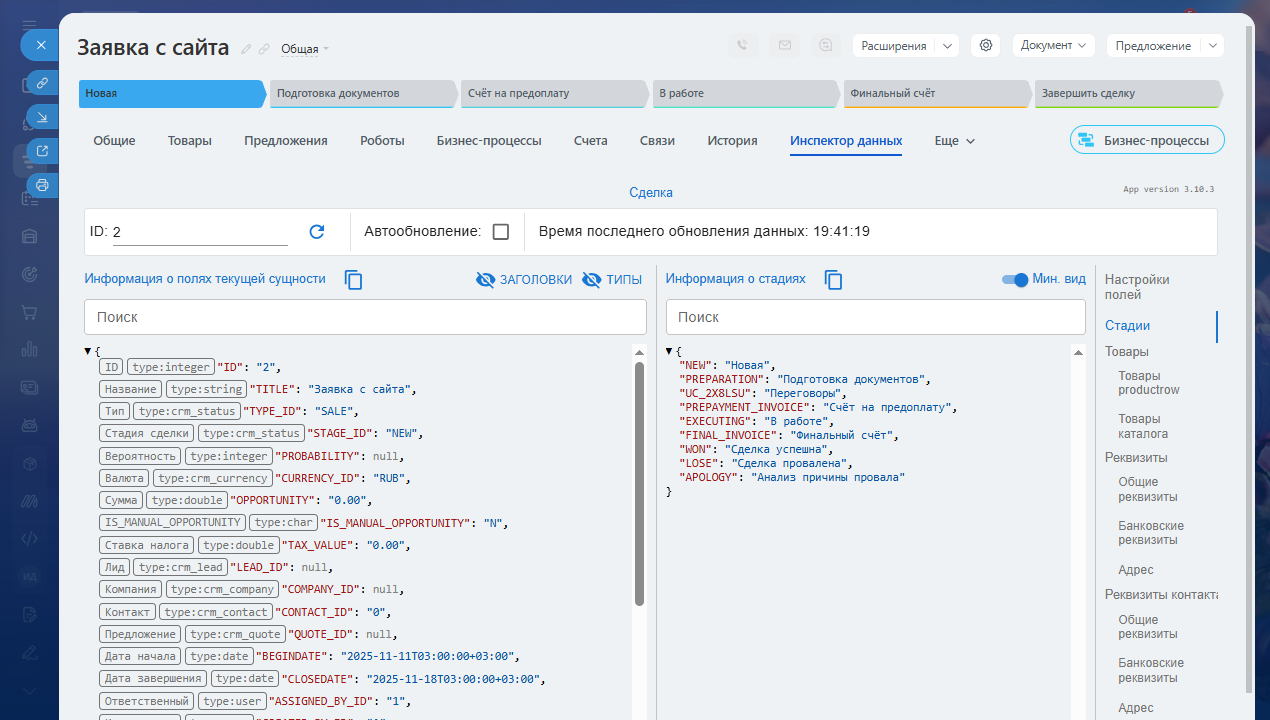Collapse the stages JSON tree triangle
This screenshot has width=1270, height=720.
[x=670, y=351]
